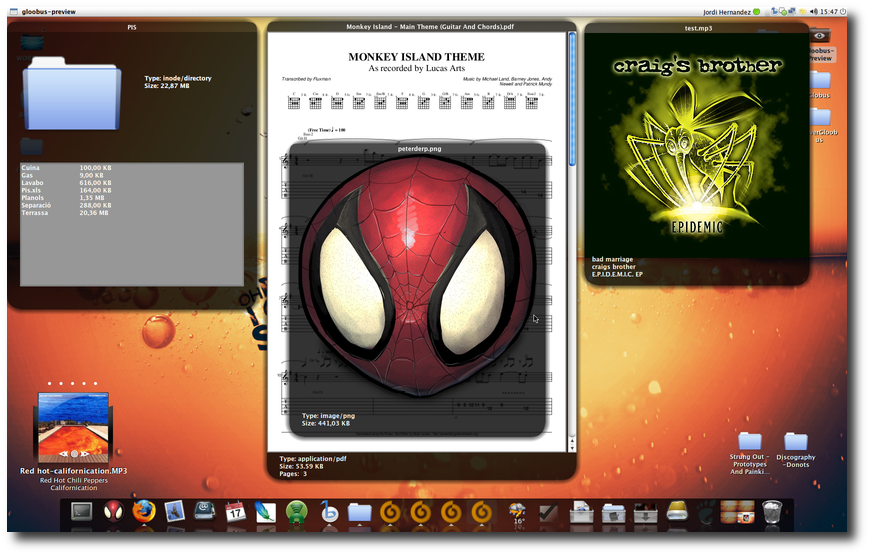Select the Lavabo row in PIS list

click(x=131, y=183)
